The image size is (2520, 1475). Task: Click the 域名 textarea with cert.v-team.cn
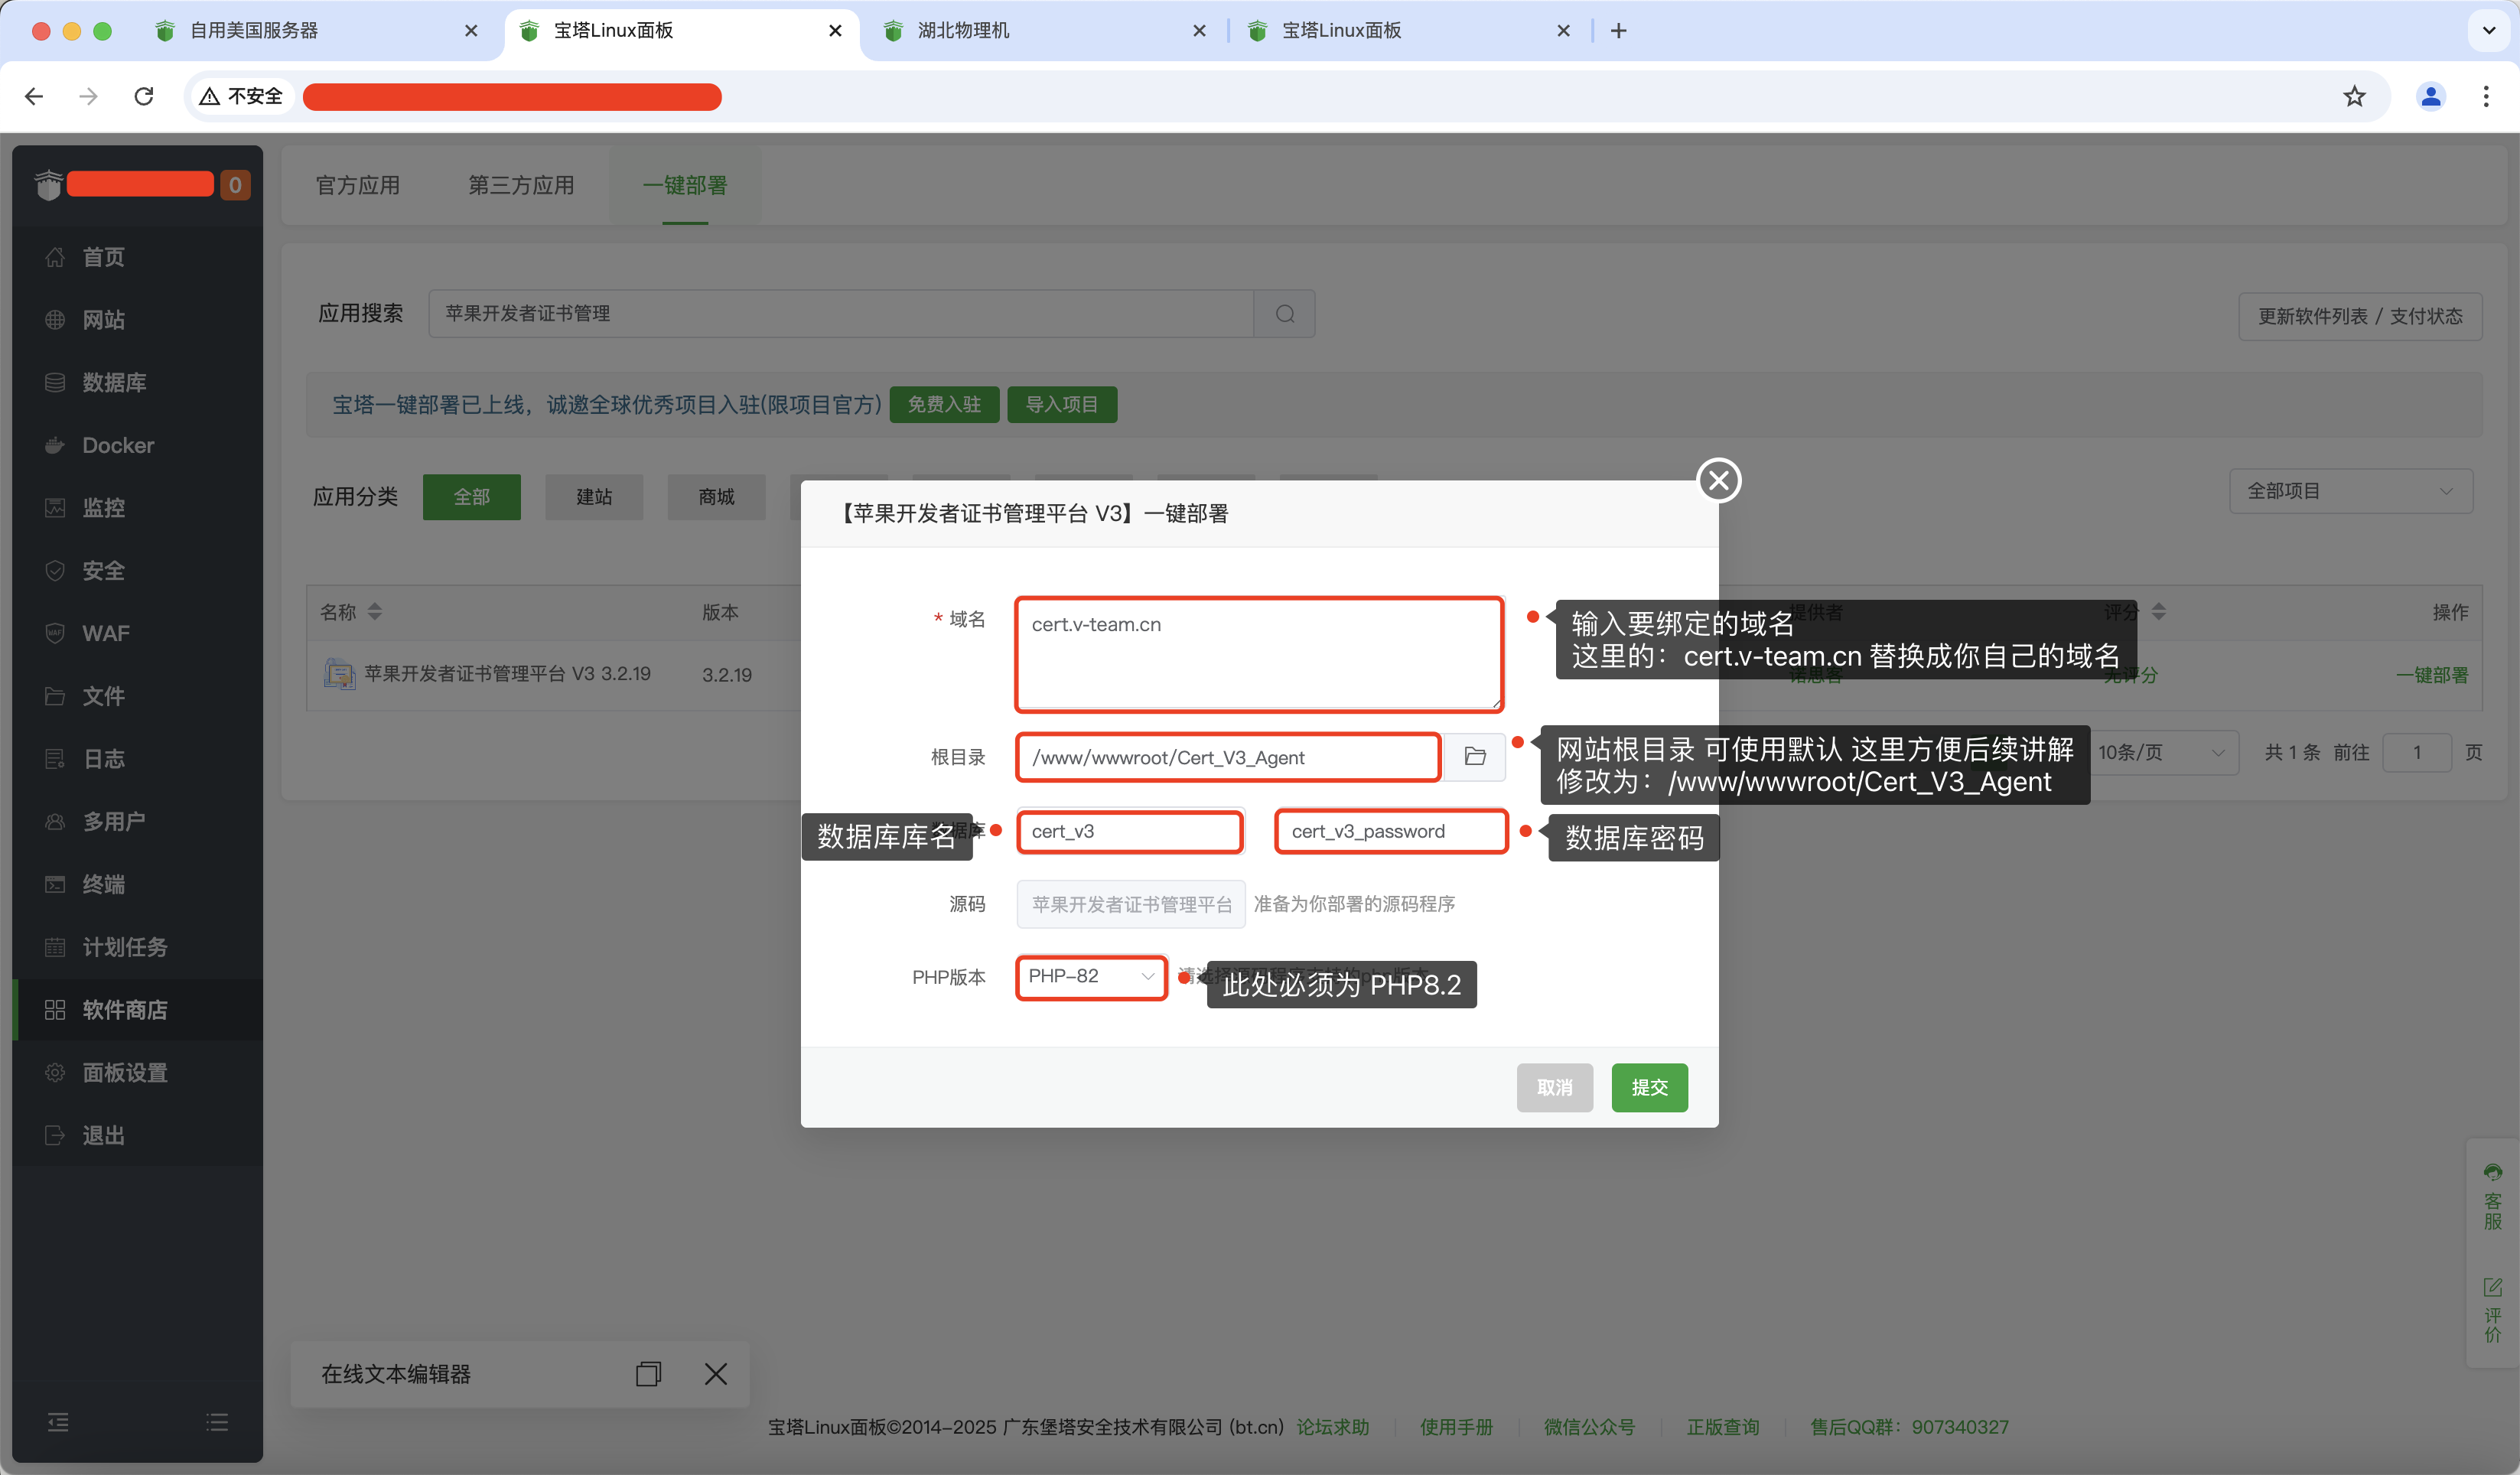point(1259,655)
